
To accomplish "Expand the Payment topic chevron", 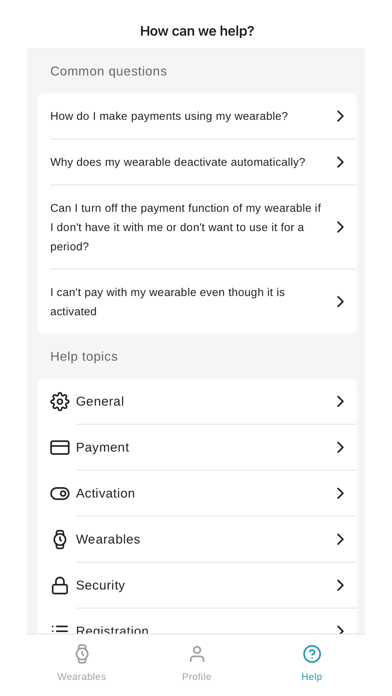I will pyautogui.click(x=340, y=447).
